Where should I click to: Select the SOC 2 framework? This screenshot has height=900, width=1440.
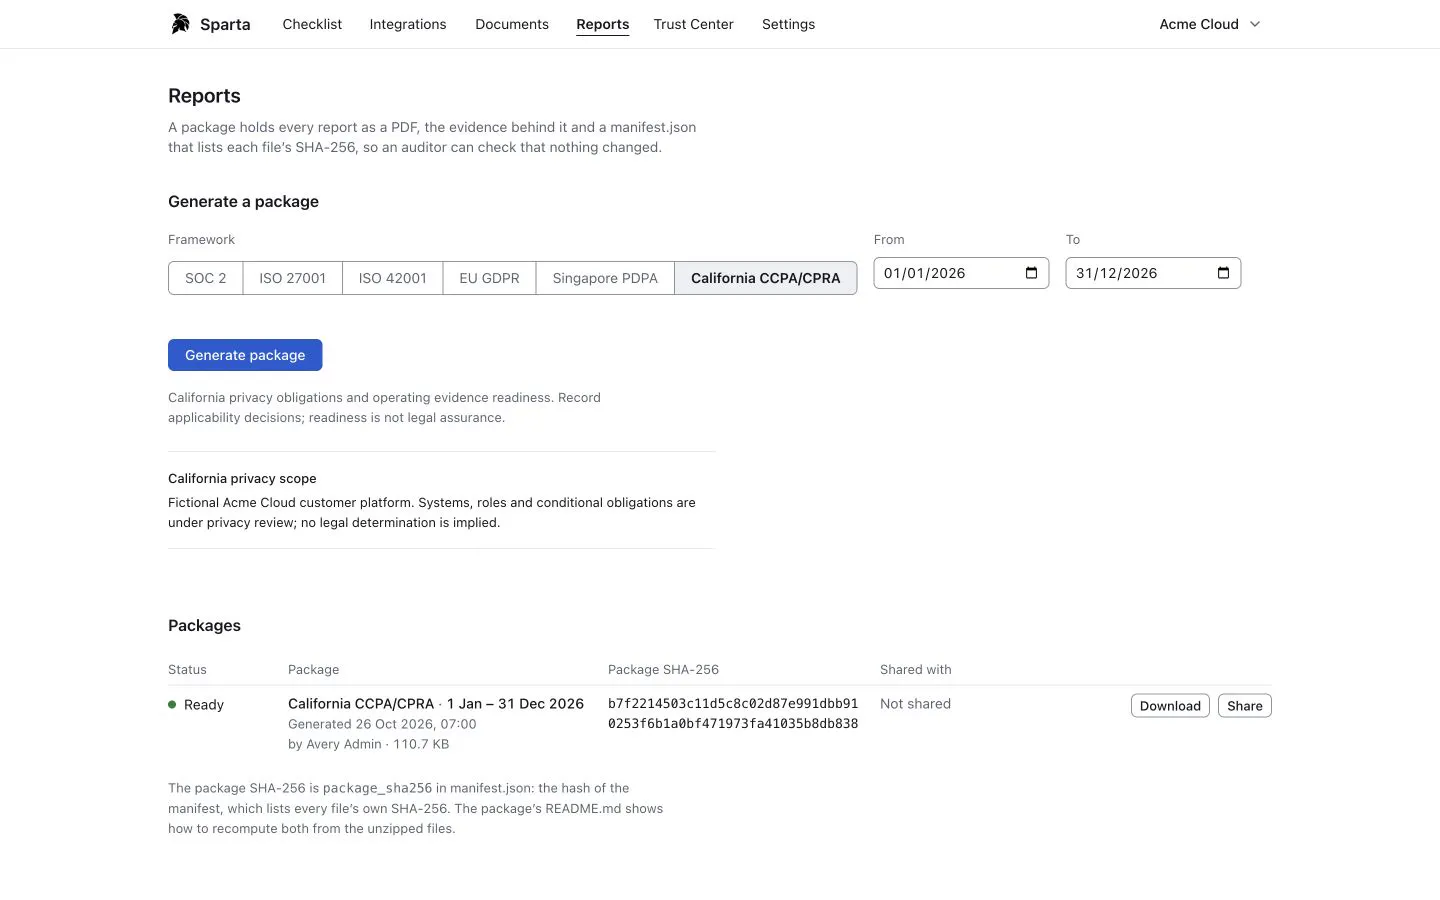pyautogui.click(x=206, y=278)
